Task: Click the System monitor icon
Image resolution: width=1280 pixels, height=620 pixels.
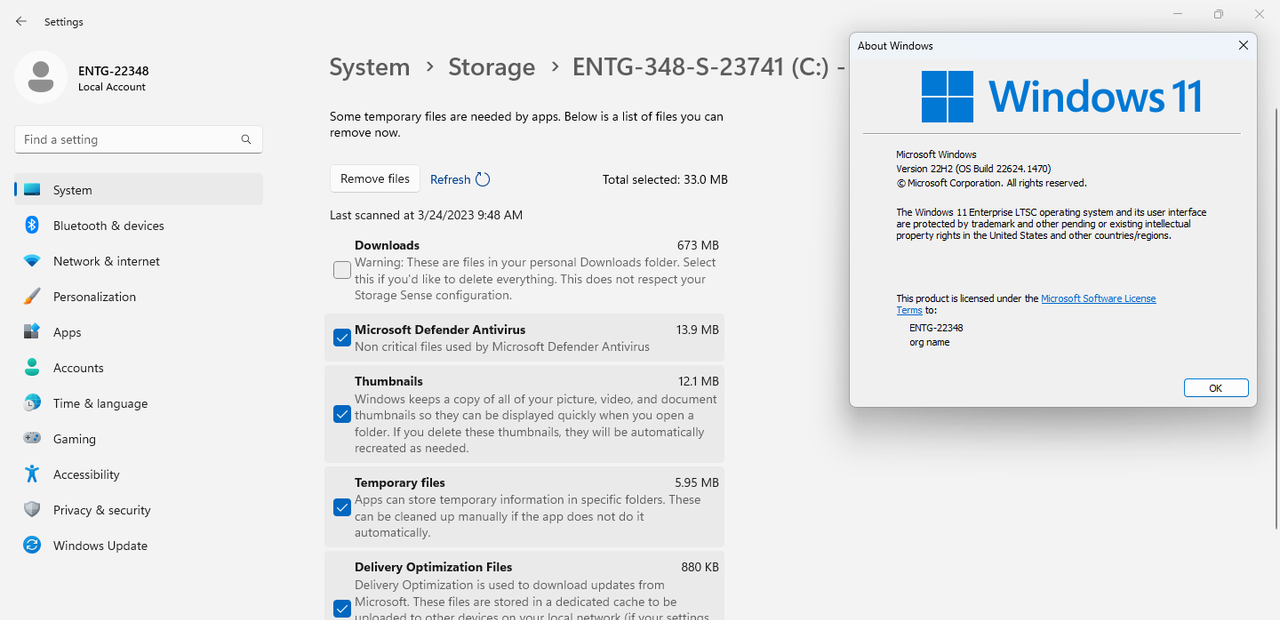Action: coord(32,190)
